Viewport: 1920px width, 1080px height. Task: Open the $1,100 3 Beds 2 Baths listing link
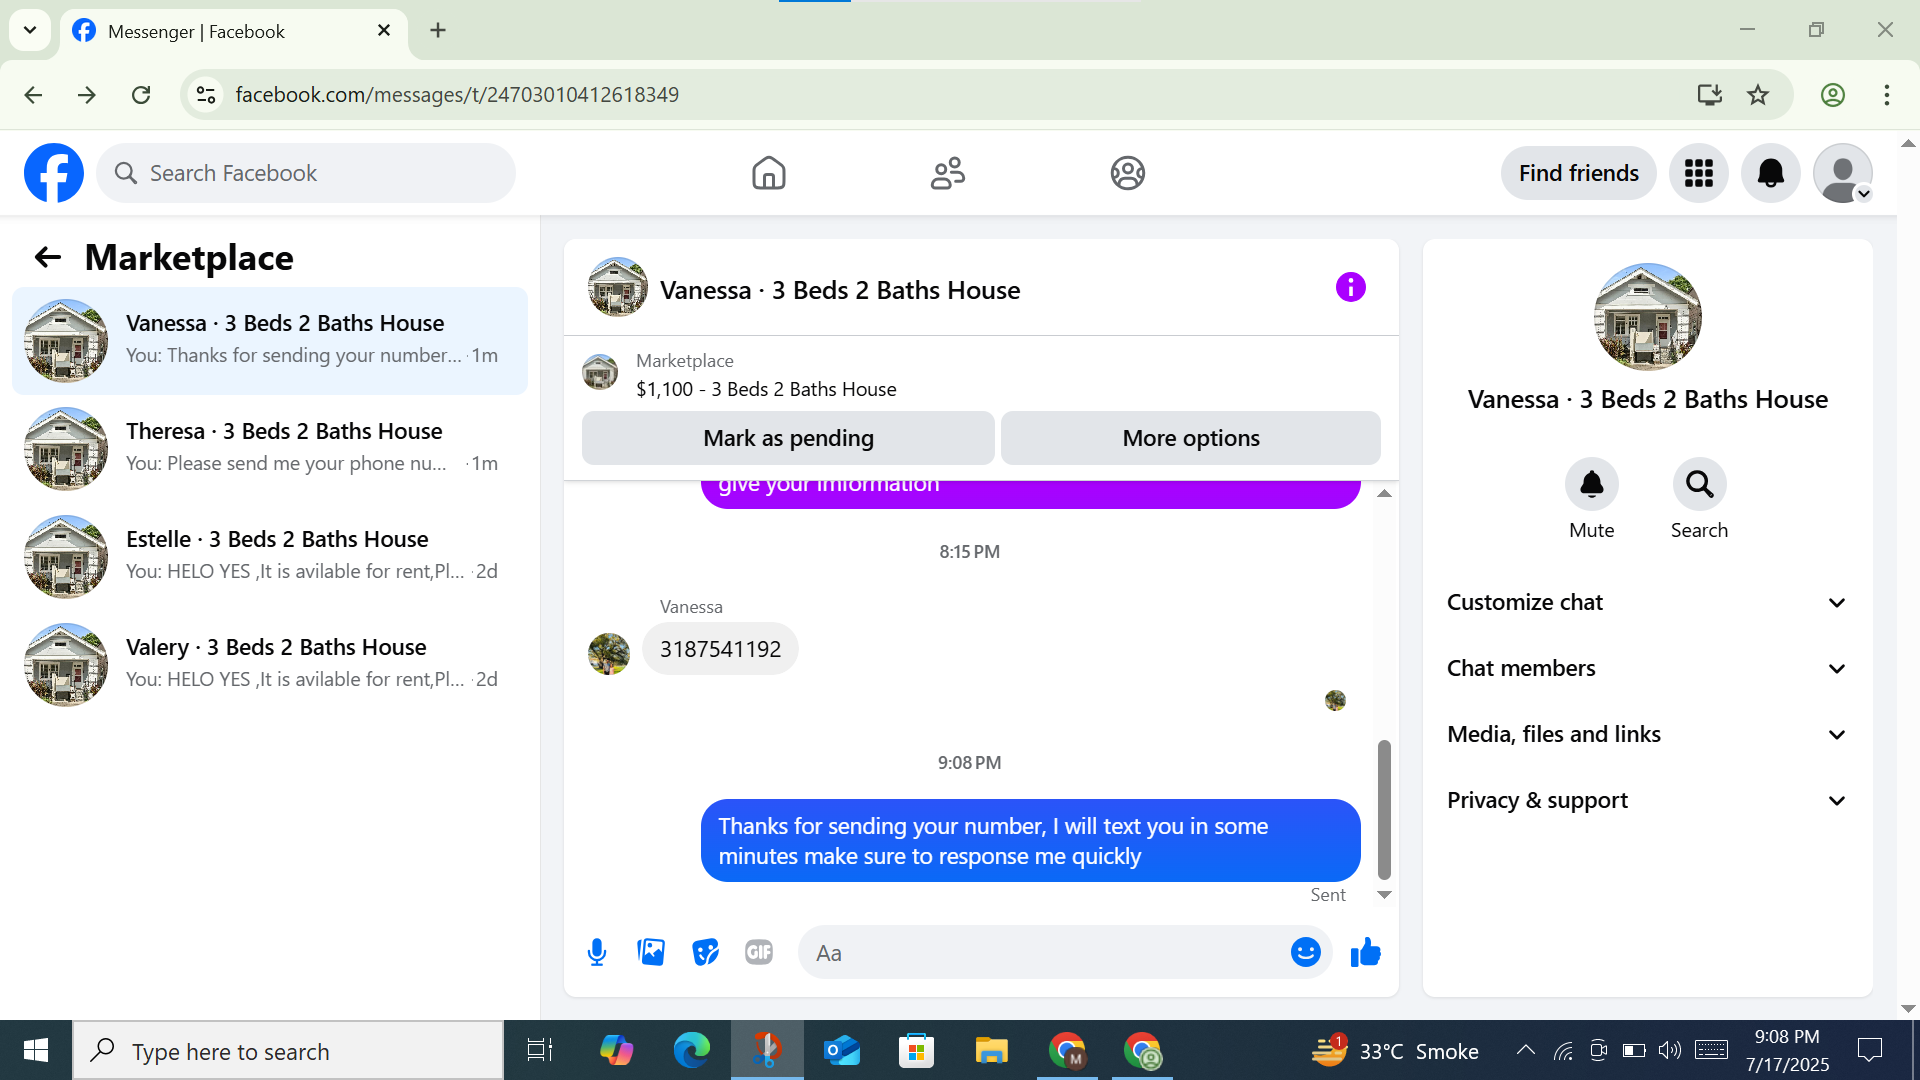pos(766,389)
